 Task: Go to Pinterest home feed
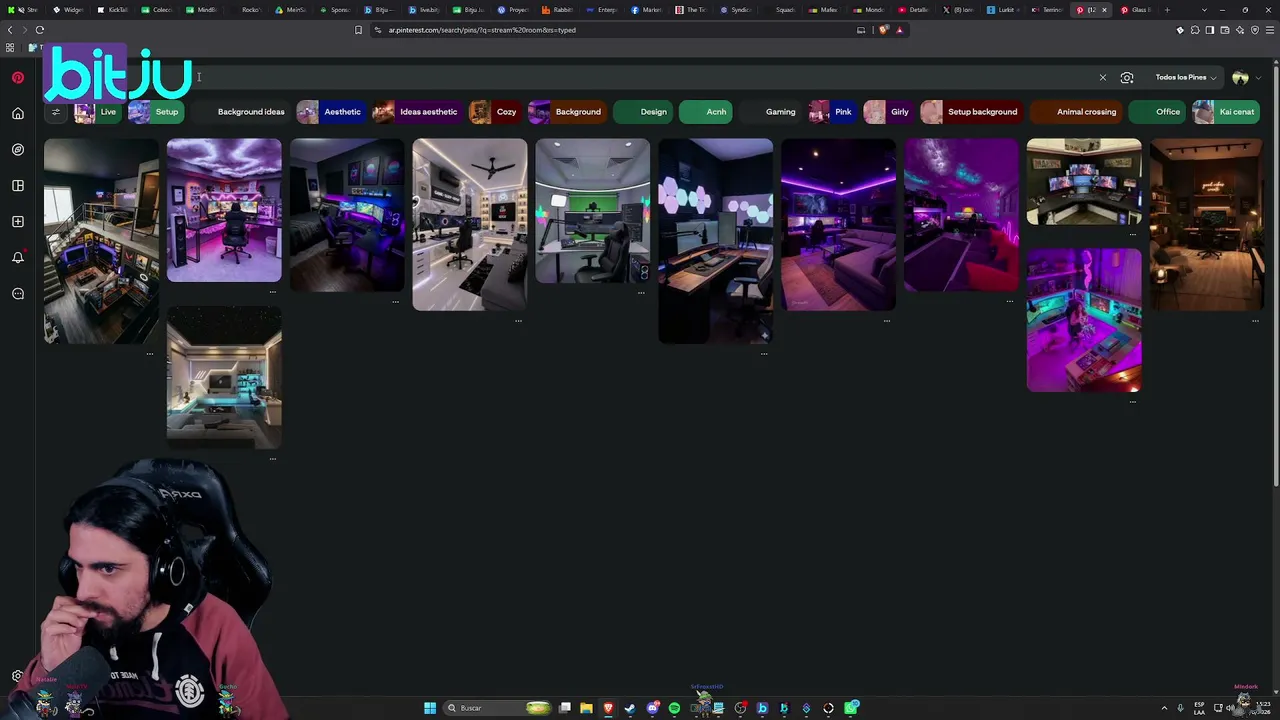[x=18, y=114]
